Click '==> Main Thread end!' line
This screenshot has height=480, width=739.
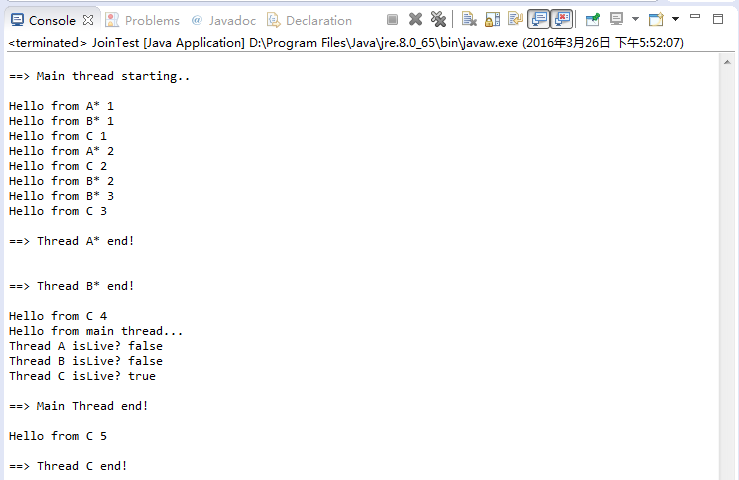click(x=79, y=406)
